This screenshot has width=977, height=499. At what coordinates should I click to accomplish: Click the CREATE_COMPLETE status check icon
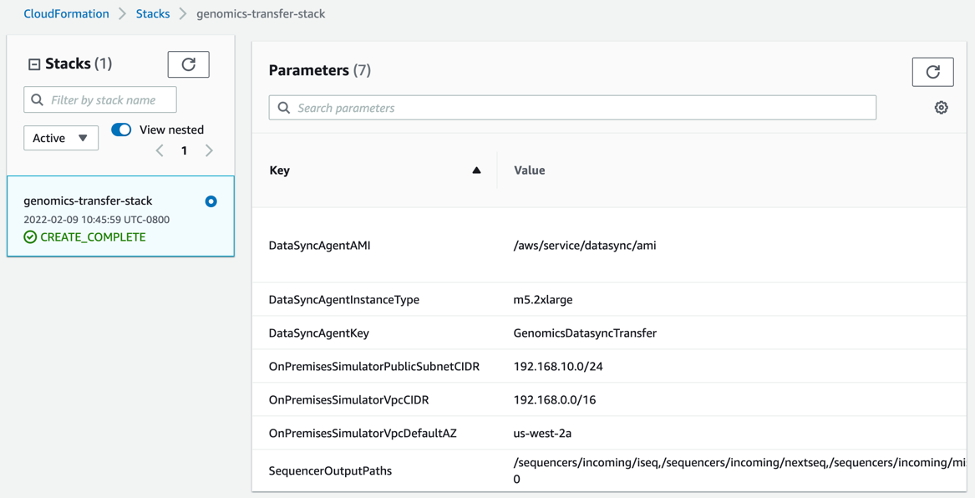coord(30,237)
